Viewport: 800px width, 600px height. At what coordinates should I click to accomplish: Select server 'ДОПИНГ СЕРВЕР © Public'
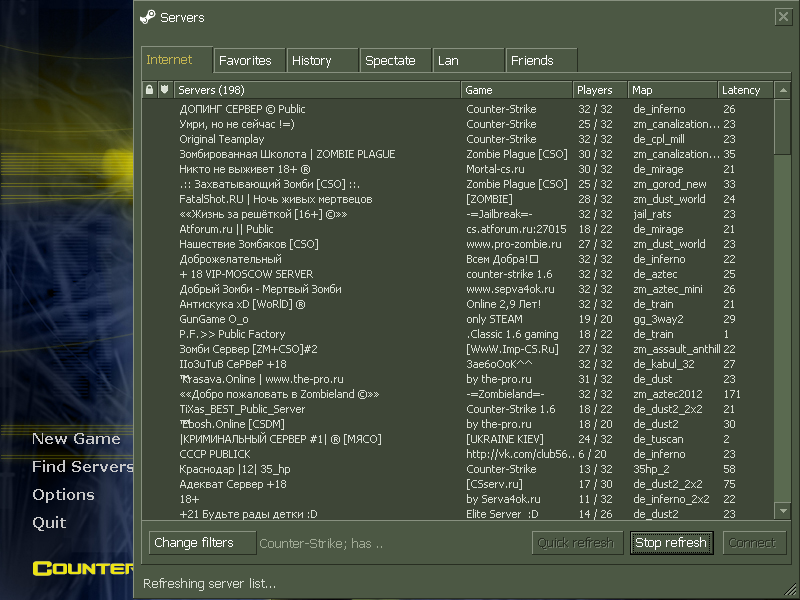[458, 109]
